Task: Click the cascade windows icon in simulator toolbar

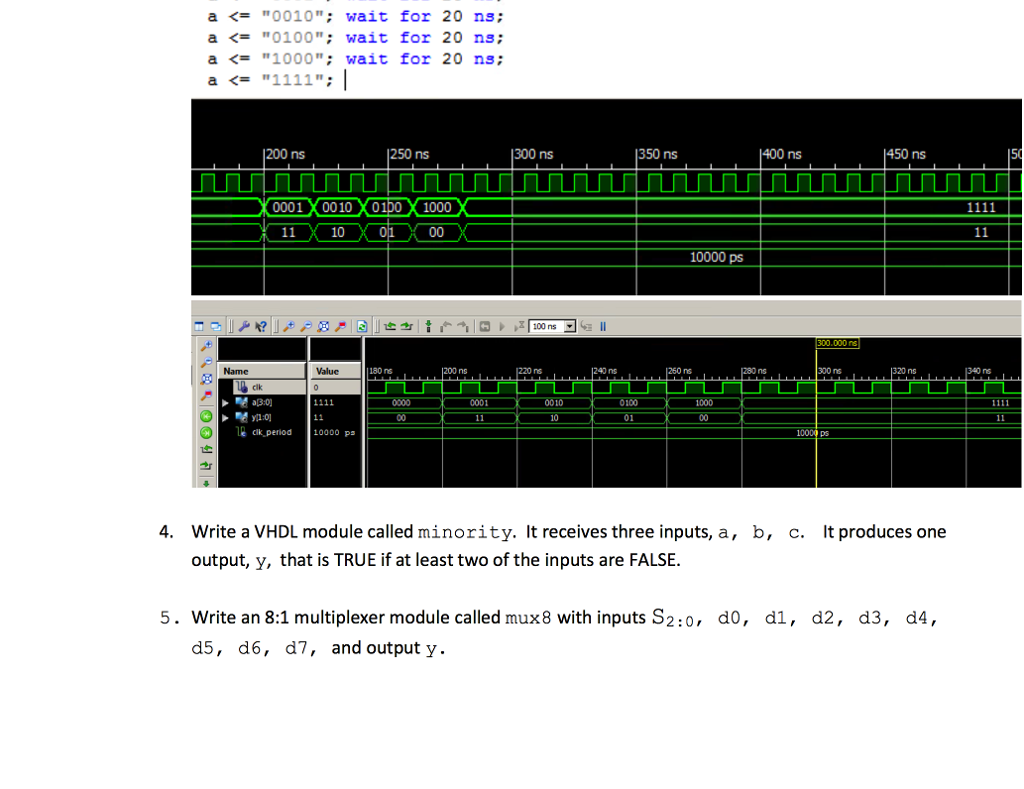Action: point(216,326)
